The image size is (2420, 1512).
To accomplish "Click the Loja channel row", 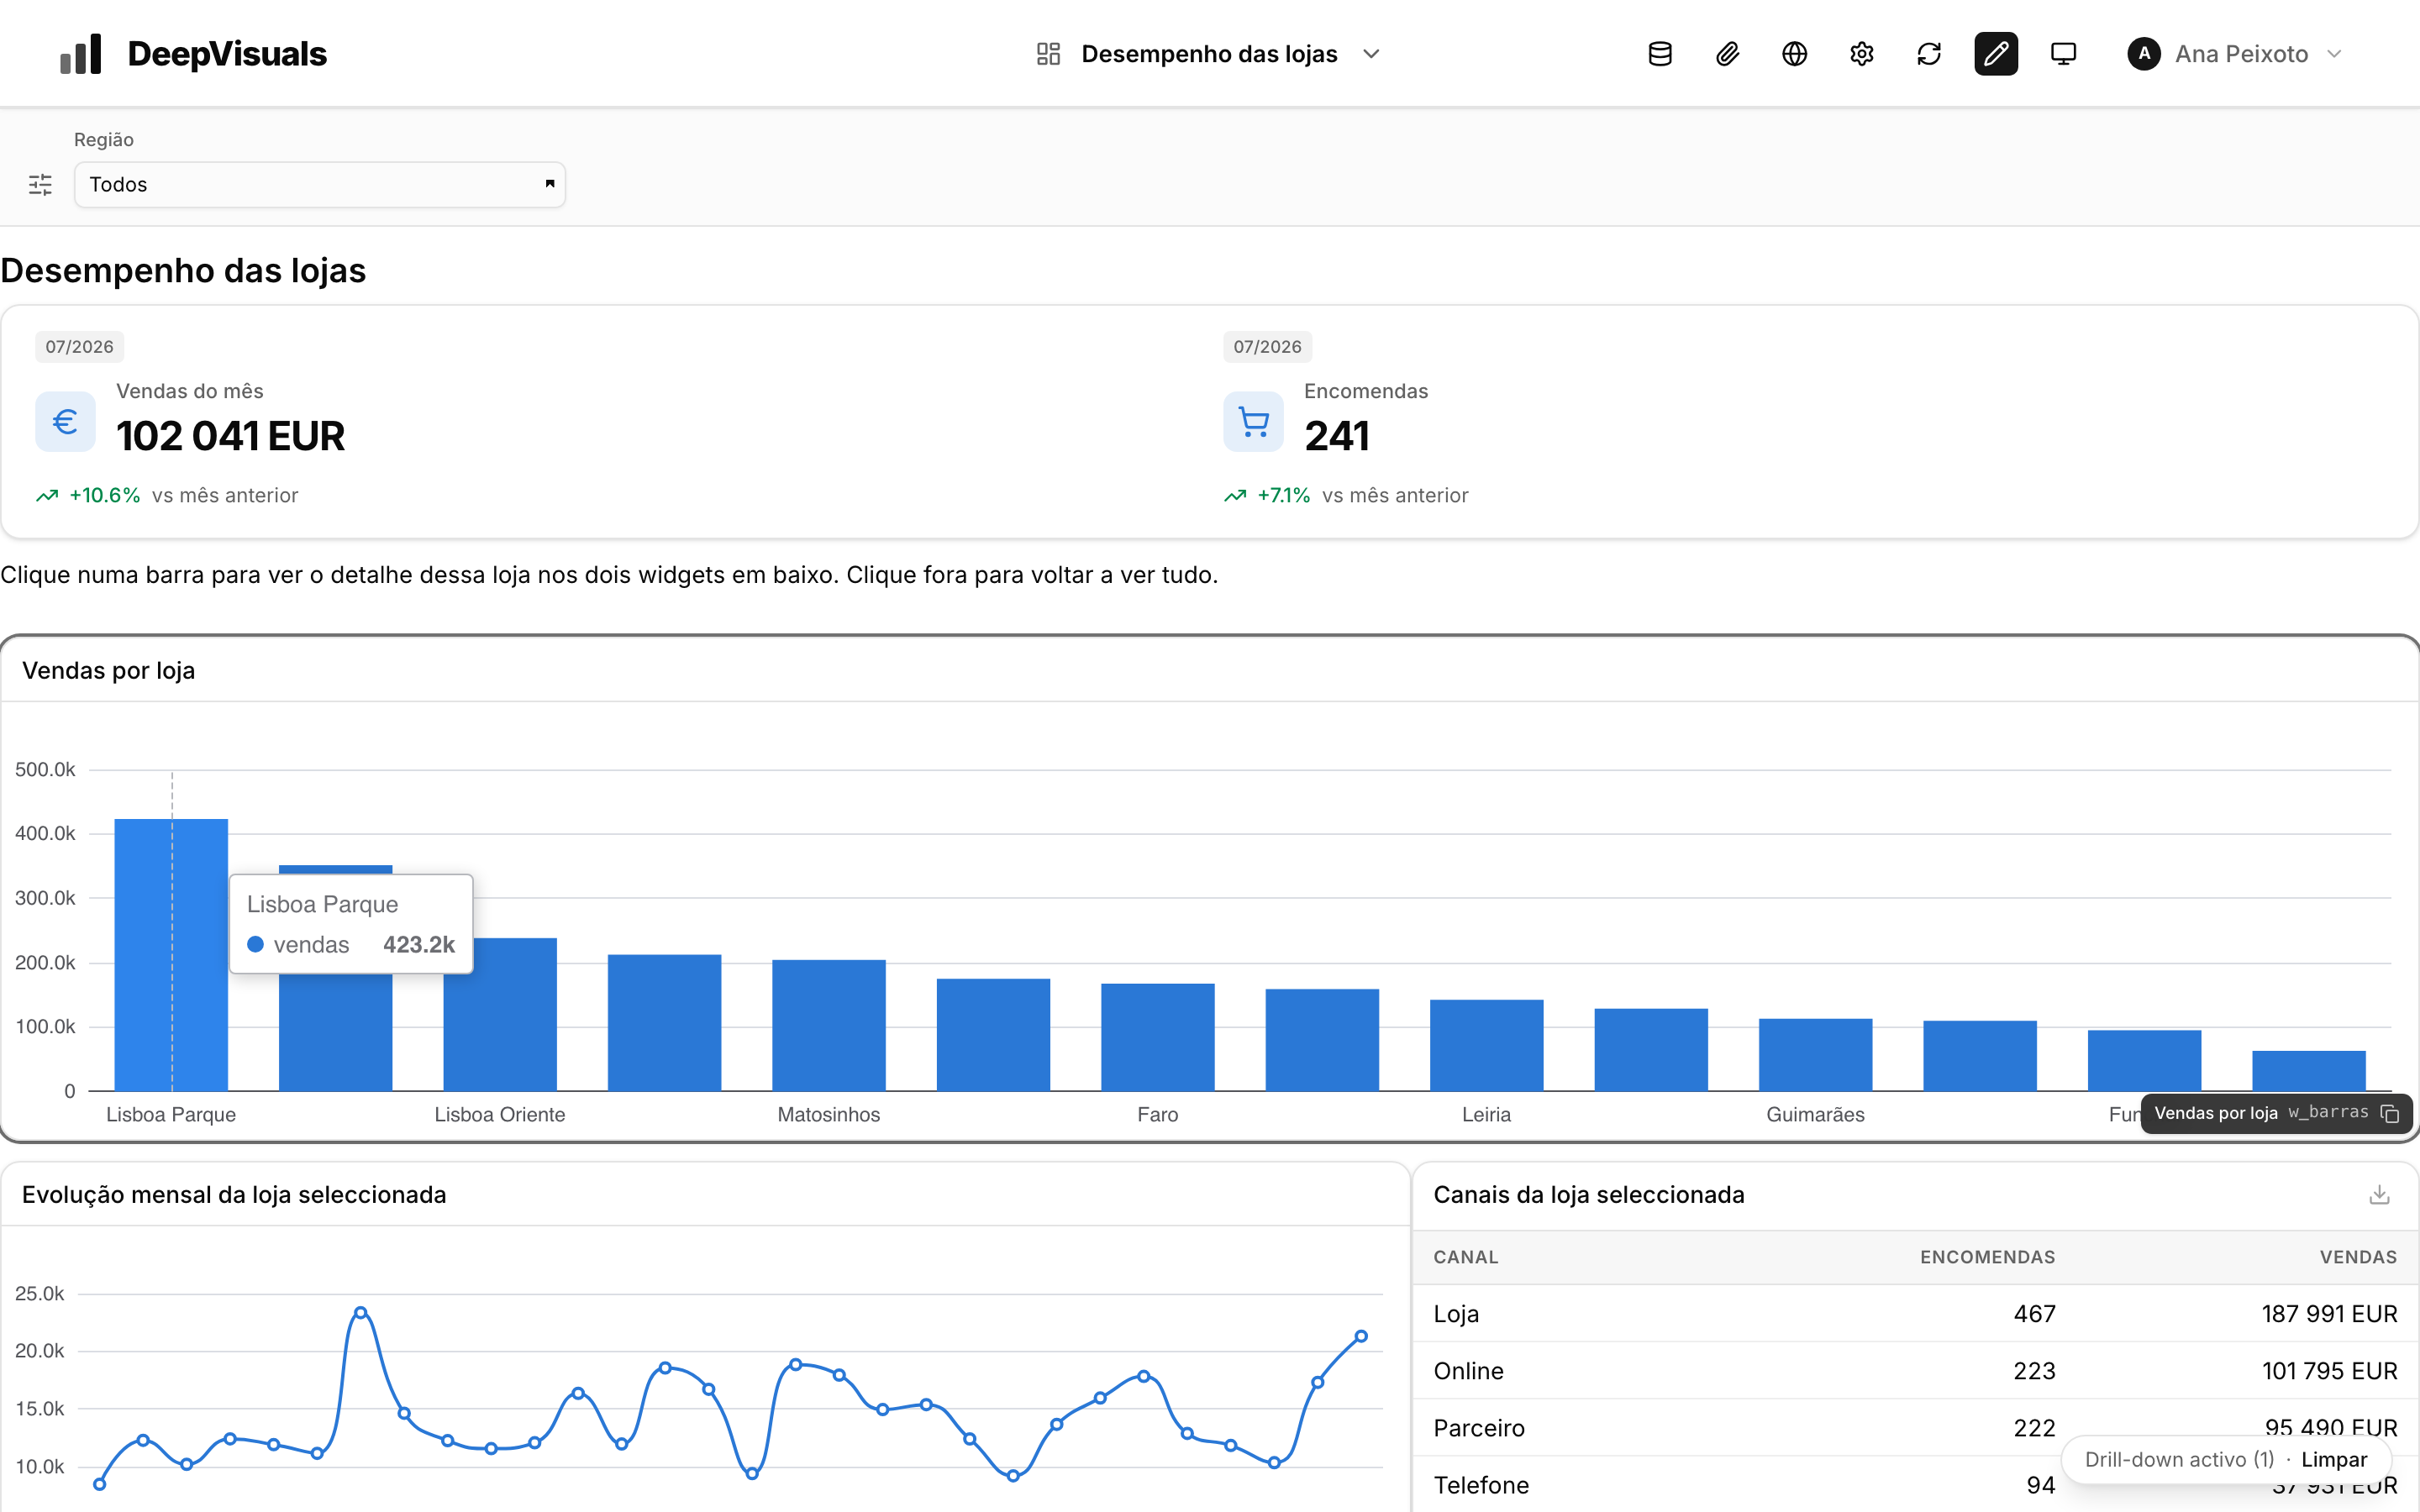I will (1915, 1314).
